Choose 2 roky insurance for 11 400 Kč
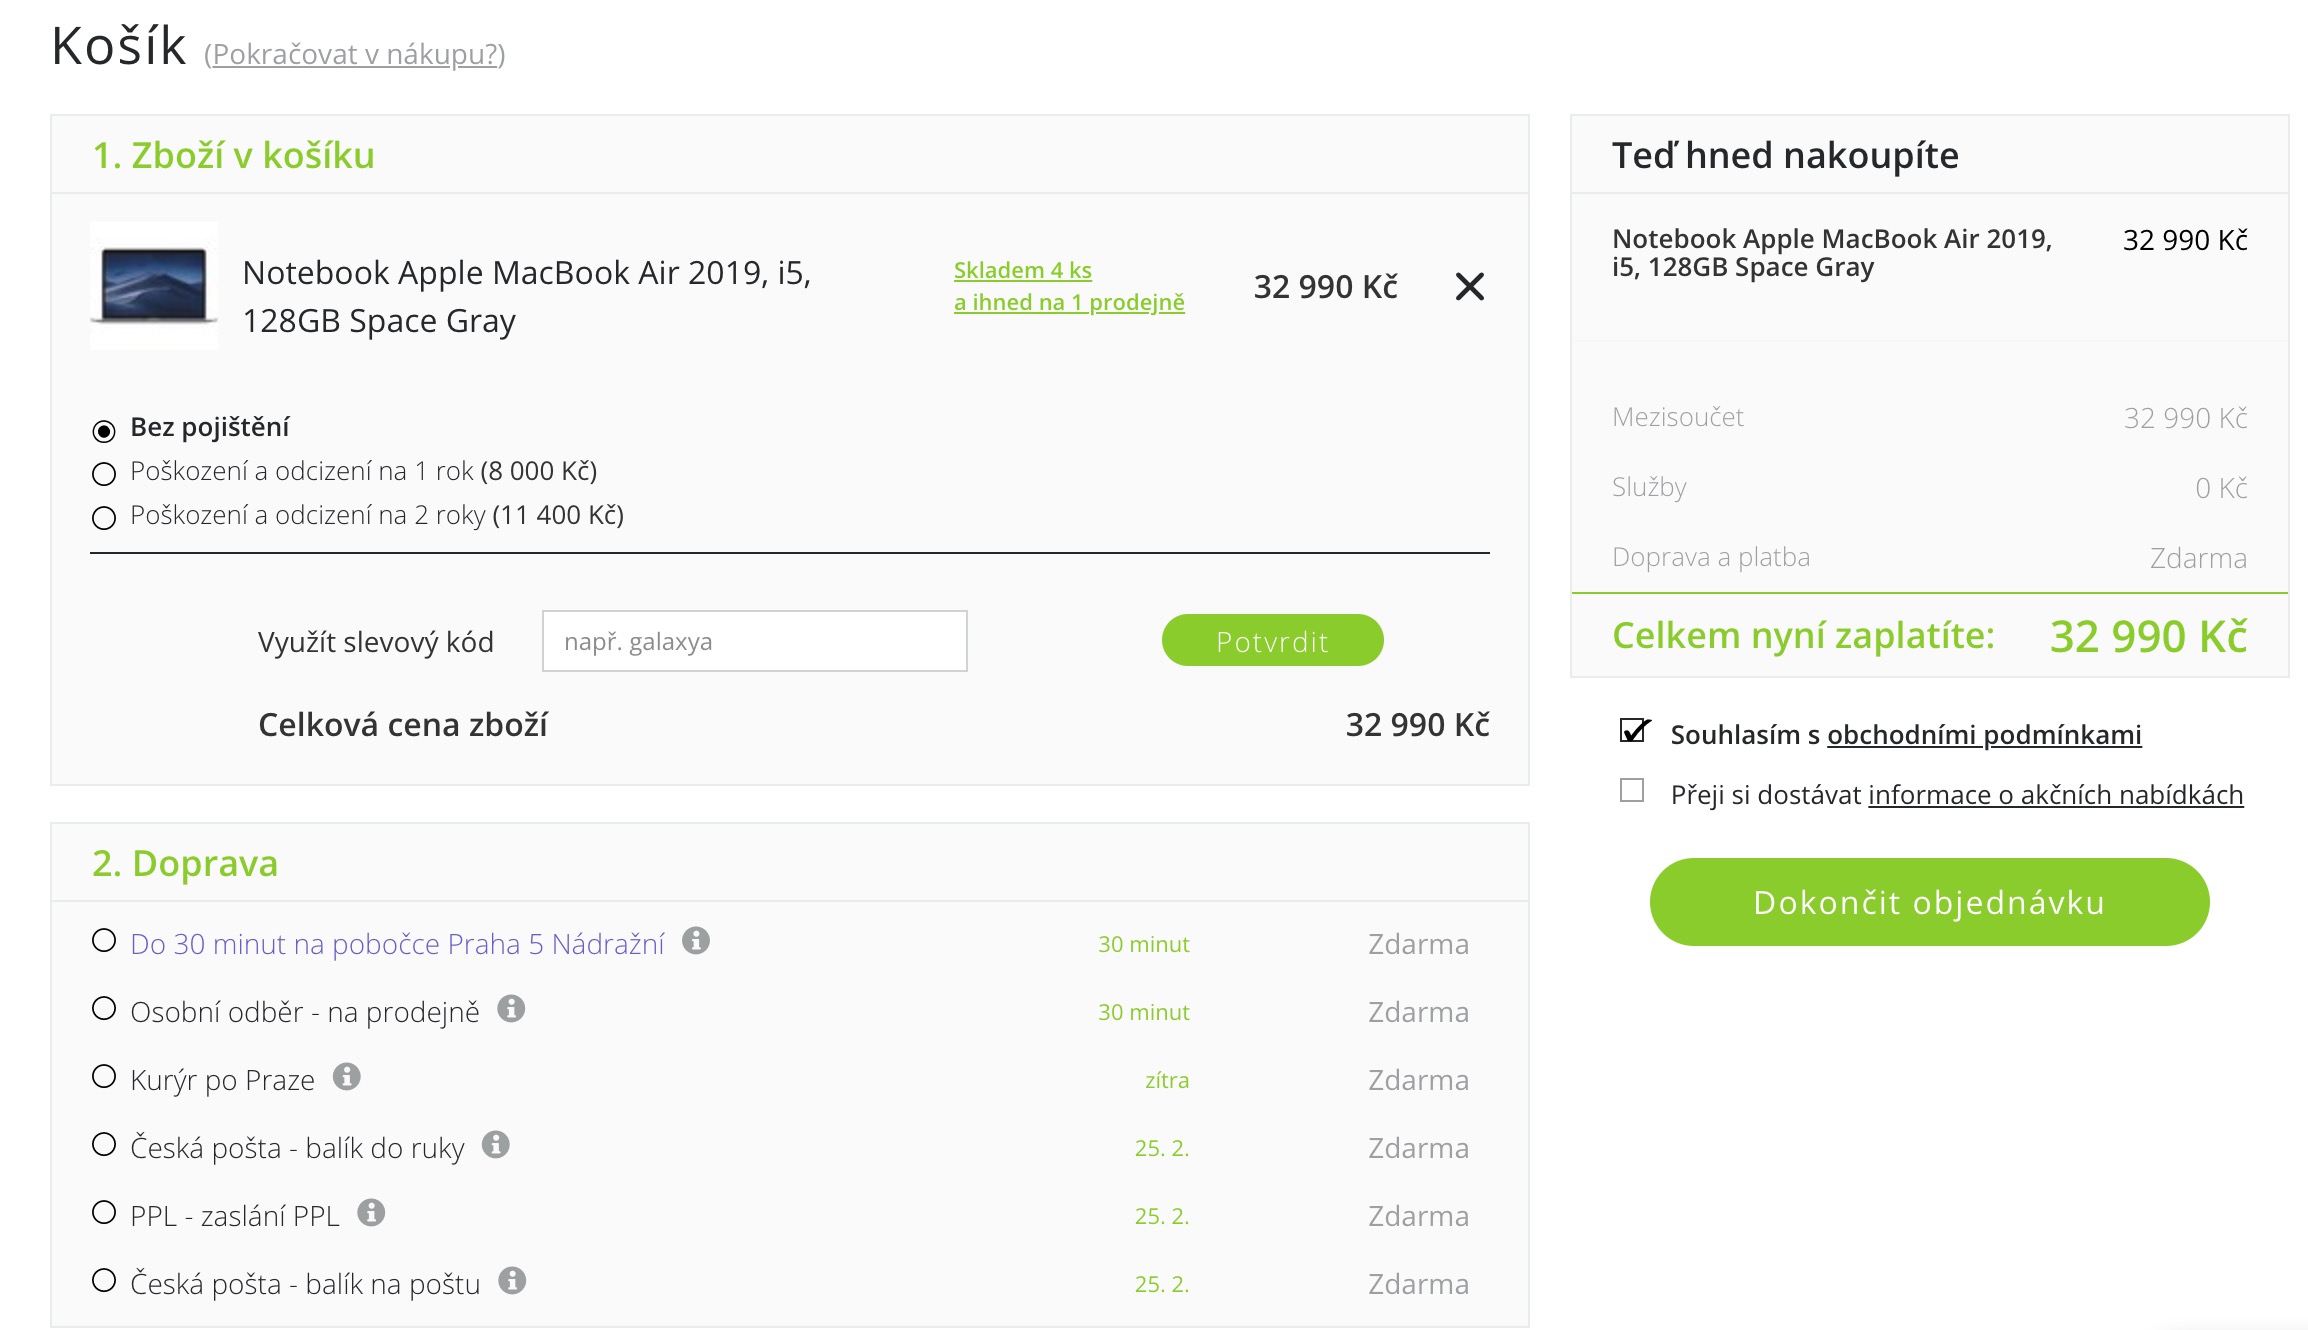2308x1330 pixels. coord(104,518)
